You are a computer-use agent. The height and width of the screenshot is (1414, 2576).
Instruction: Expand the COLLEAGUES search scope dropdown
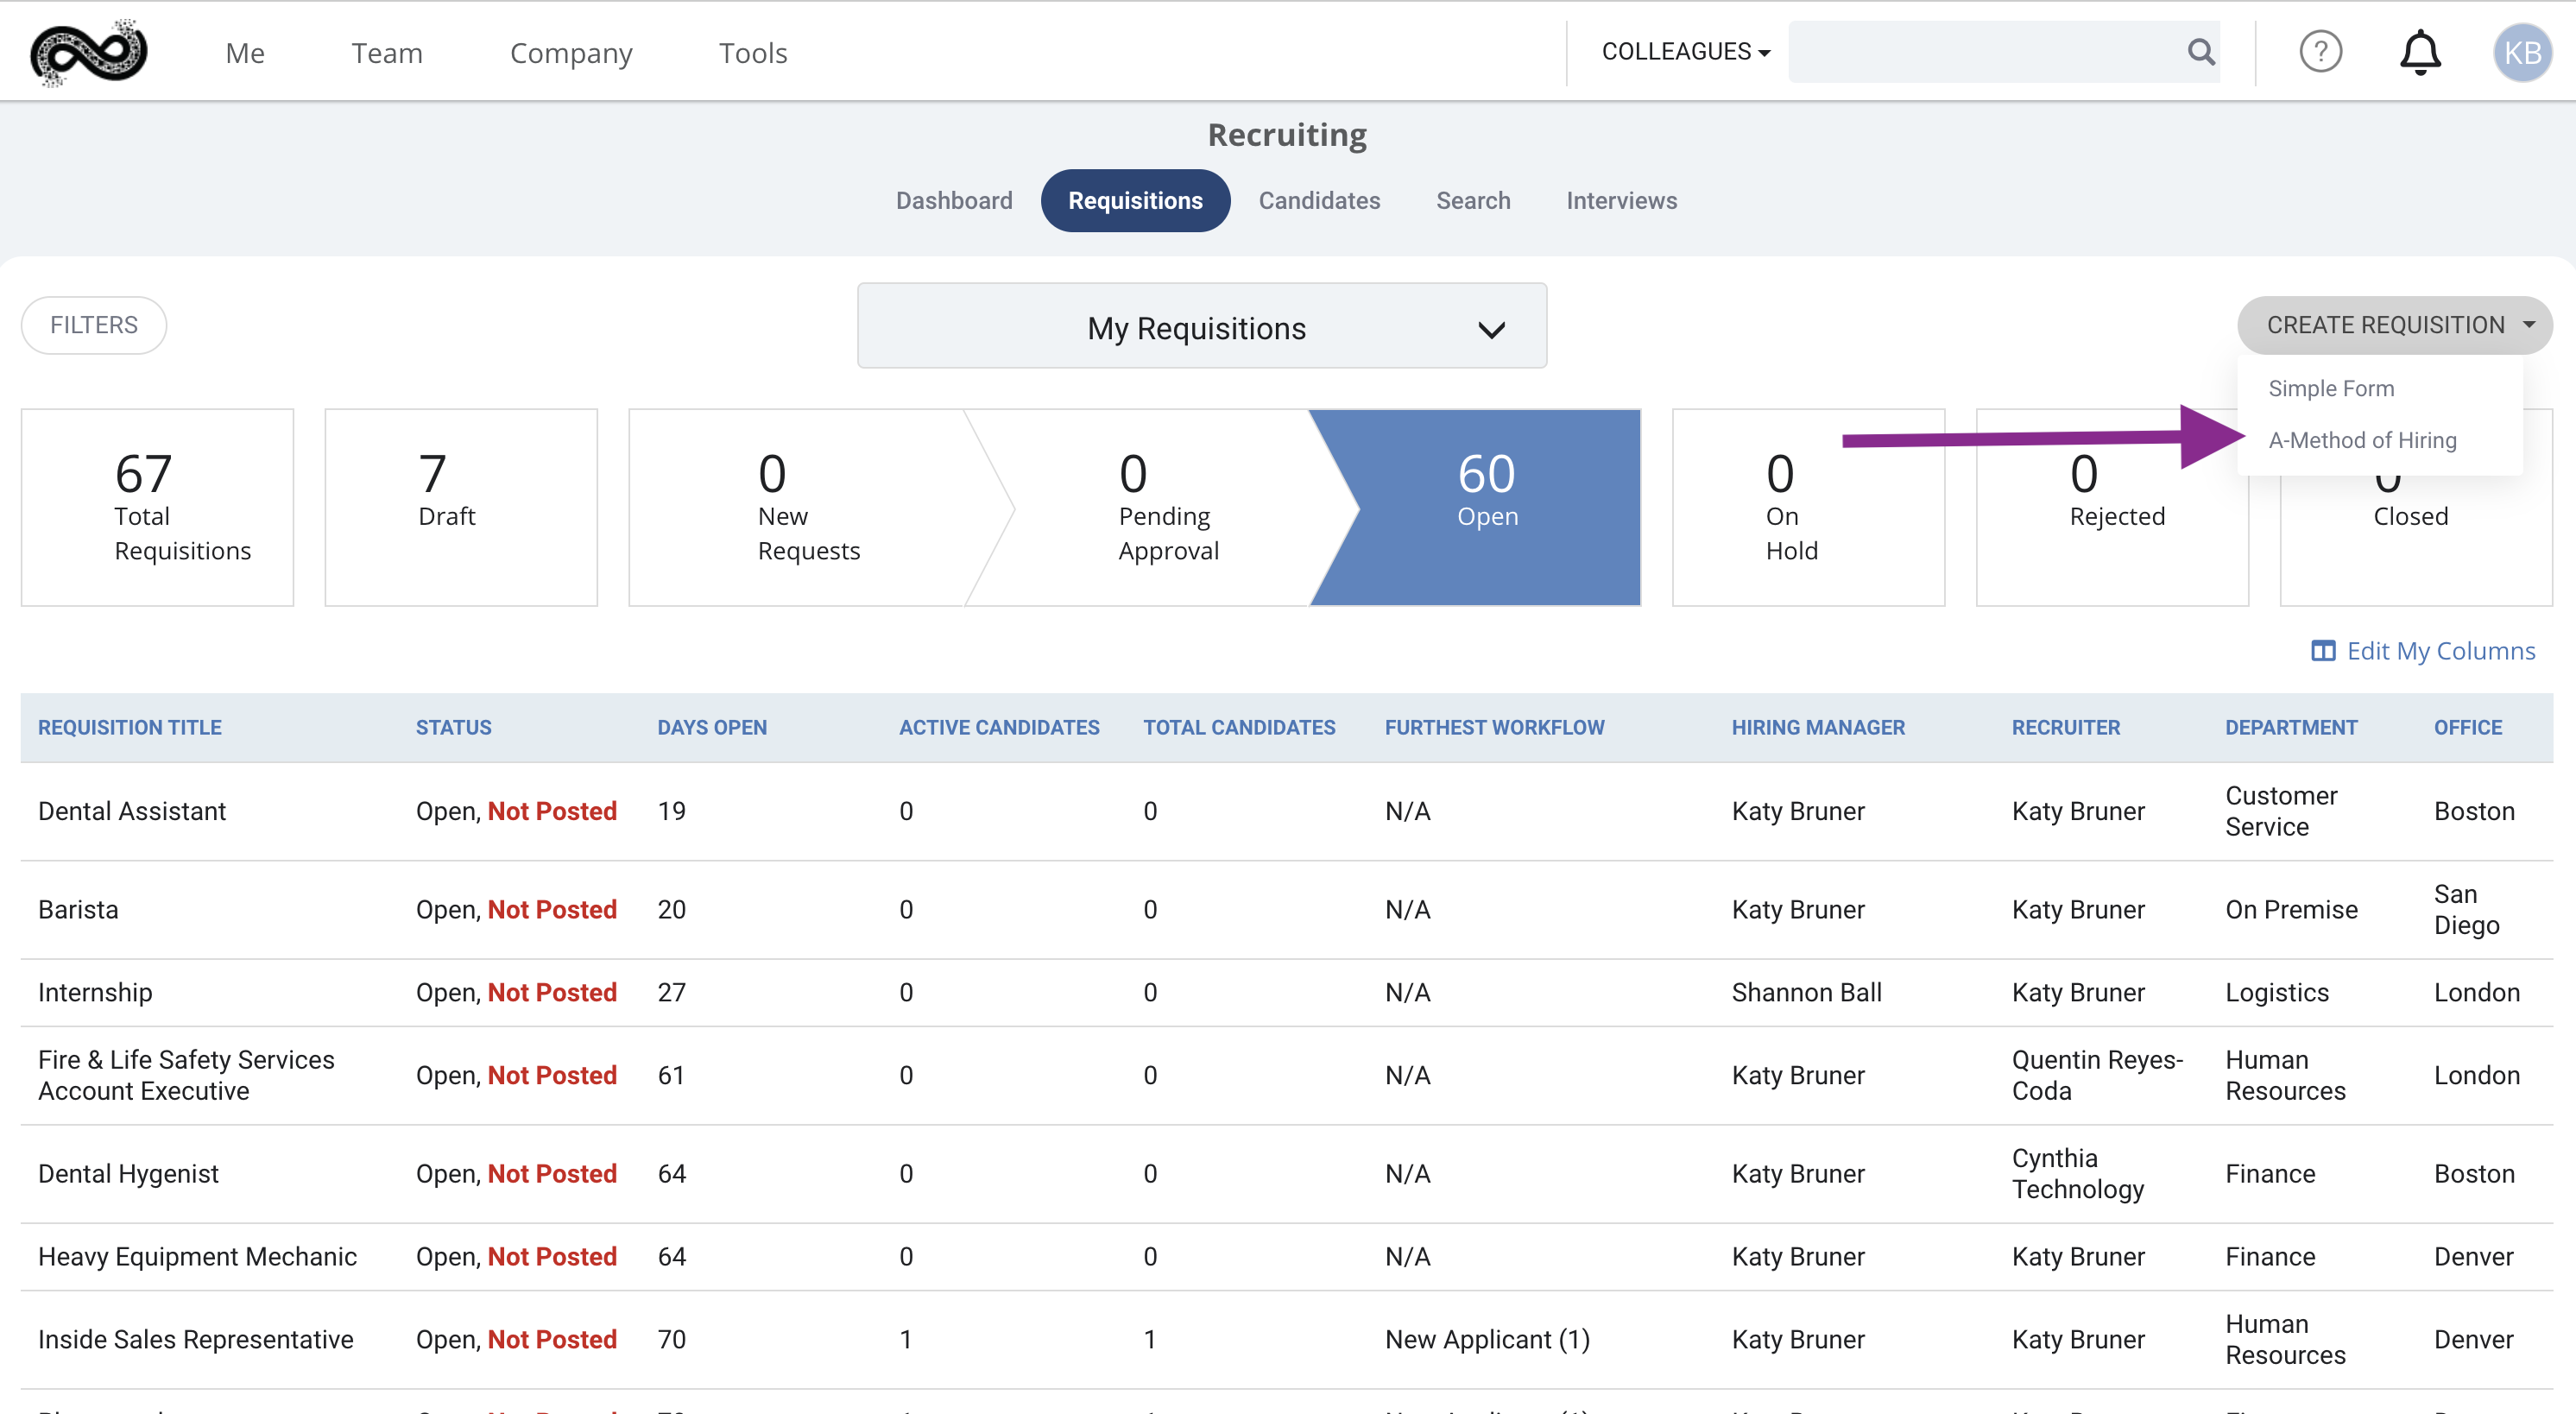click(1686, 52)
